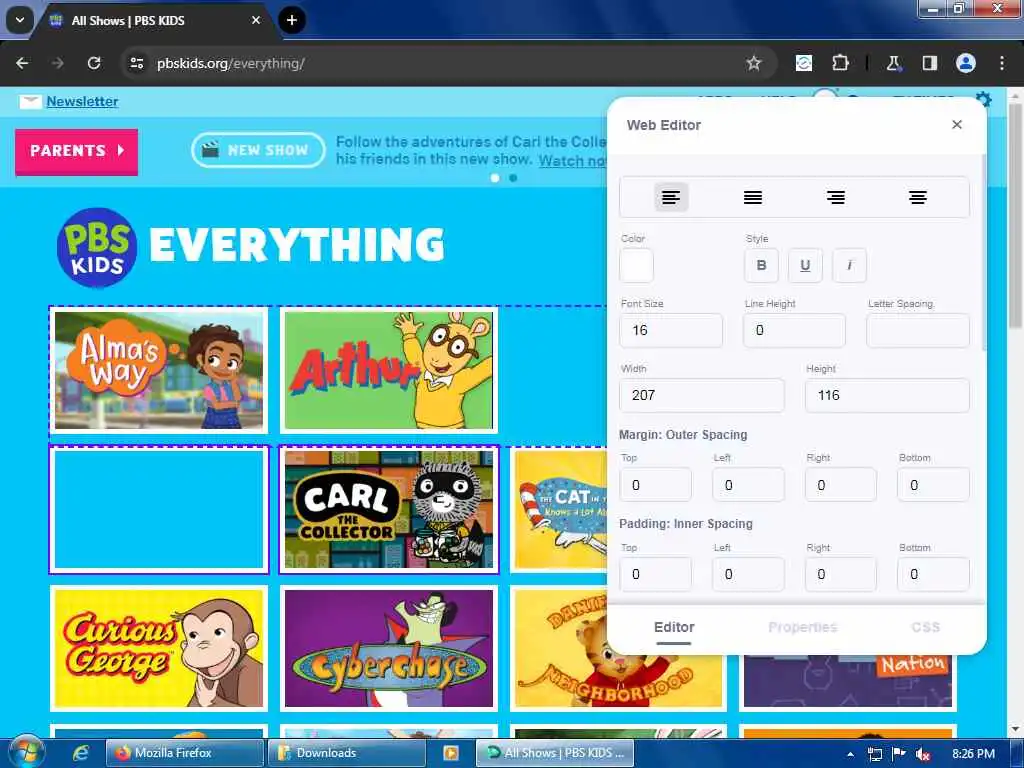
Task: Switch to Mozilla Firefox taskbar item
Action: pyautogui.click(x=185, y=753)
